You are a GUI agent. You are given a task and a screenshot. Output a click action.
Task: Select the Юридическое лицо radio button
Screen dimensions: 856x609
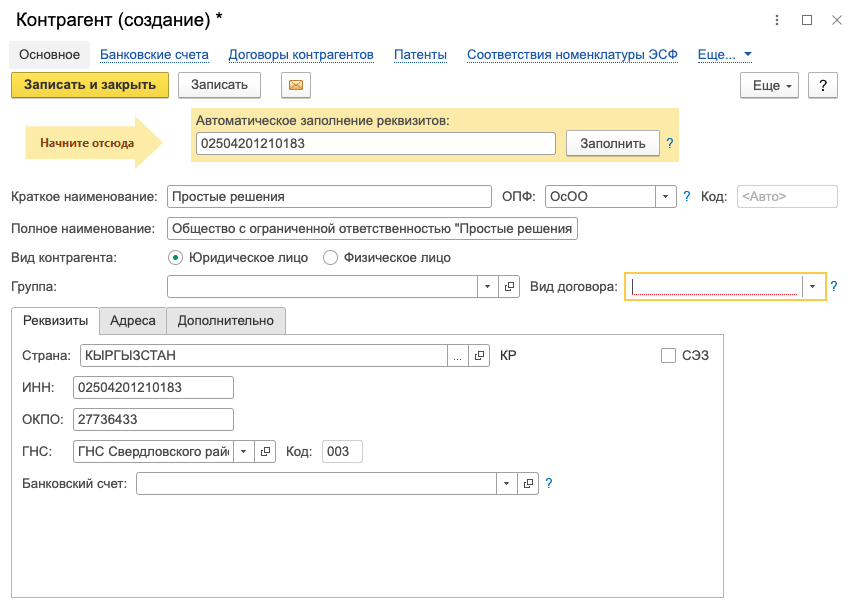[175, 258]
